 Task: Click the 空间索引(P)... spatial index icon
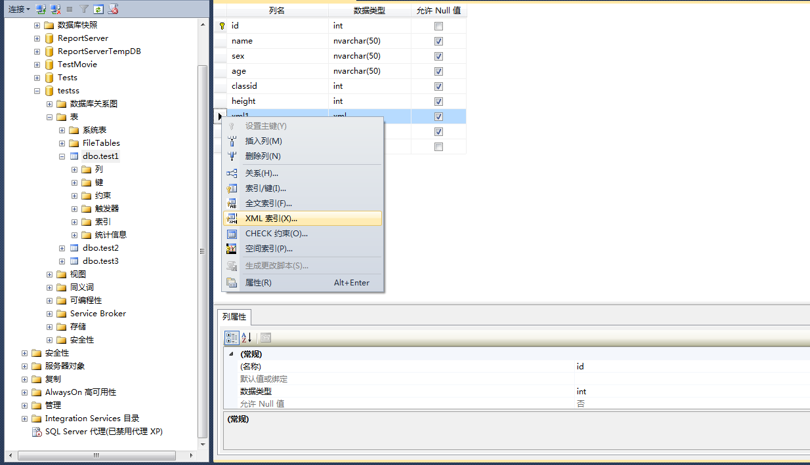(231, 249)
